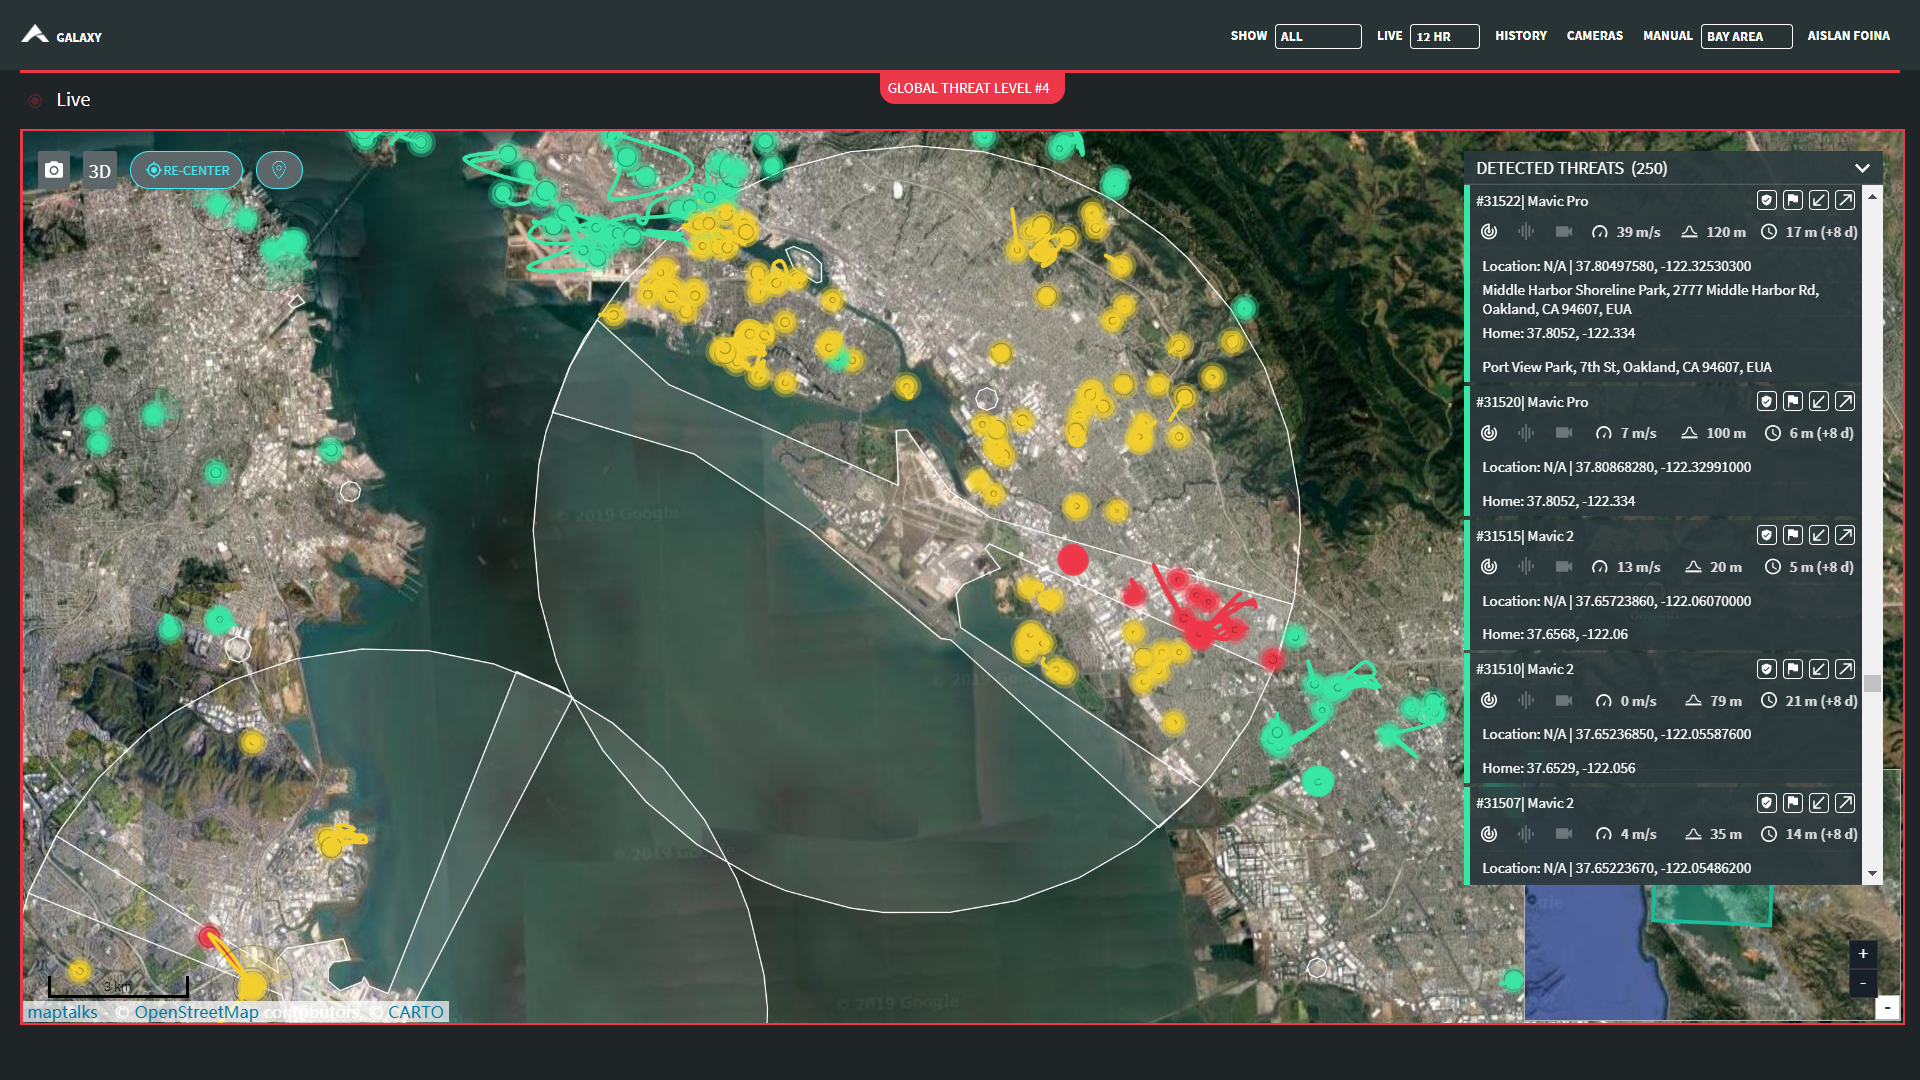Select threat title #31510| Mavic 2
The height and width of the screenshot is (1080, 1920).
point(1525,669)
